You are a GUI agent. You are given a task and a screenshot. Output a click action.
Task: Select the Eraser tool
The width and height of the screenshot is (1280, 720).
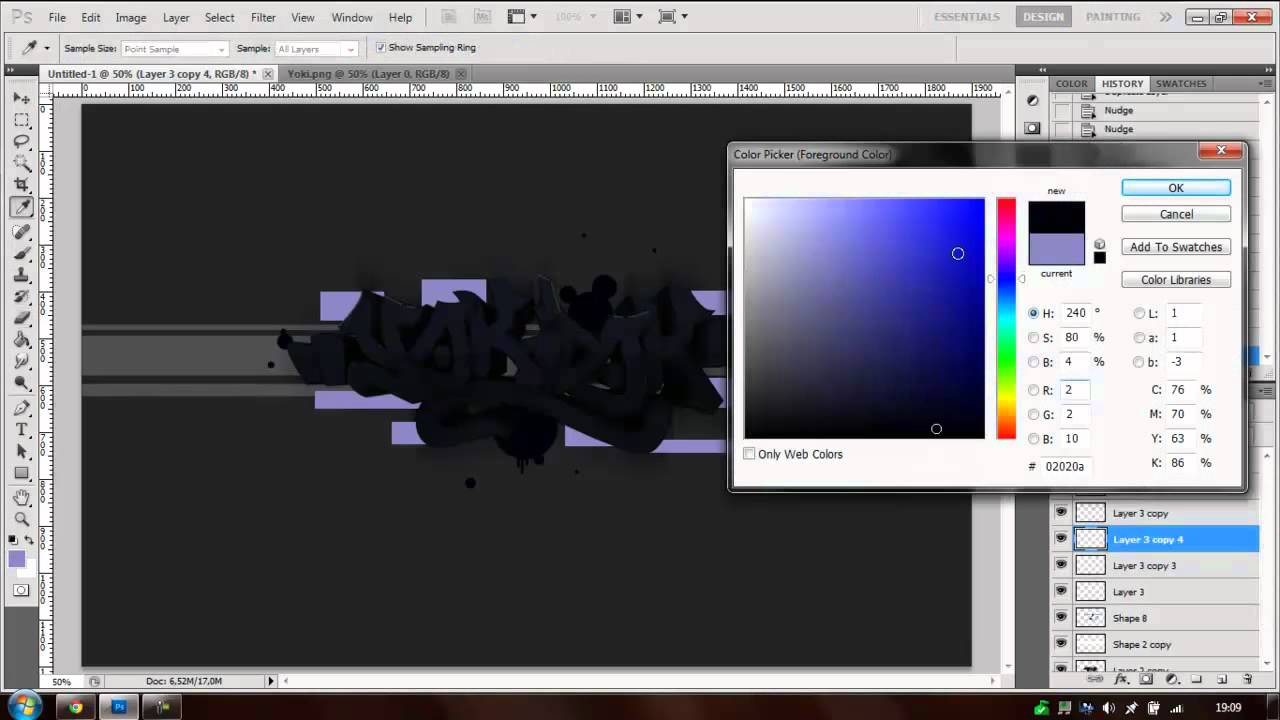tap(21, 319)
